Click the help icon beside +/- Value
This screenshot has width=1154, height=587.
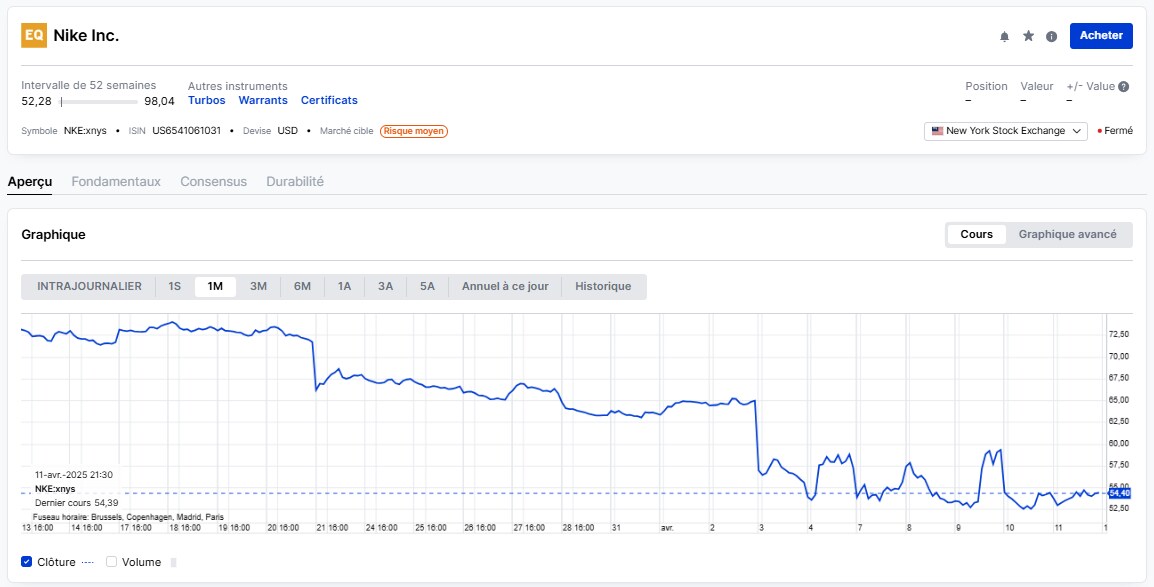pyautogui.click(x=1124, y=87)
